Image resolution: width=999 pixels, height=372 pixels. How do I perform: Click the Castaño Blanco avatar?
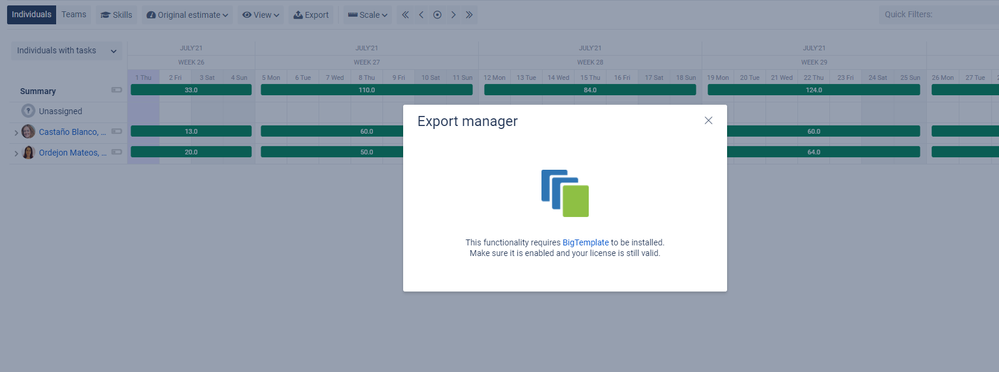28,132
